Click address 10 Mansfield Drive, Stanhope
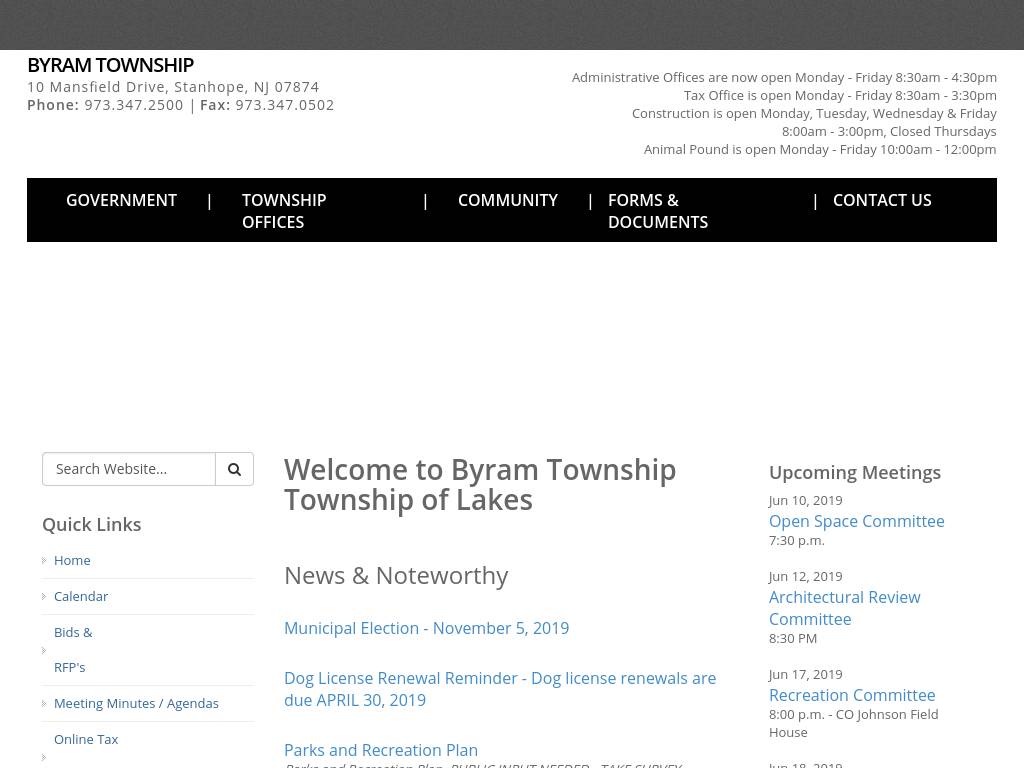 [173, 87]
